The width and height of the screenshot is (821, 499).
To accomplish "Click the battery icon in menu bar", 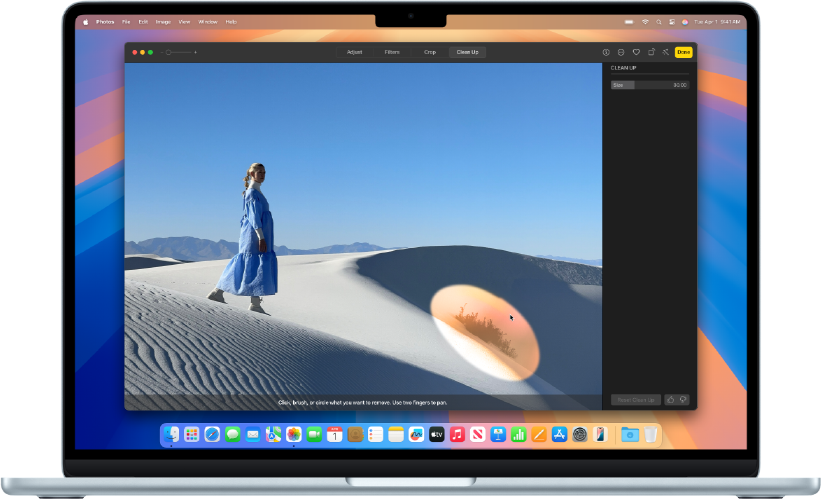I will click(x=629, y=22).
